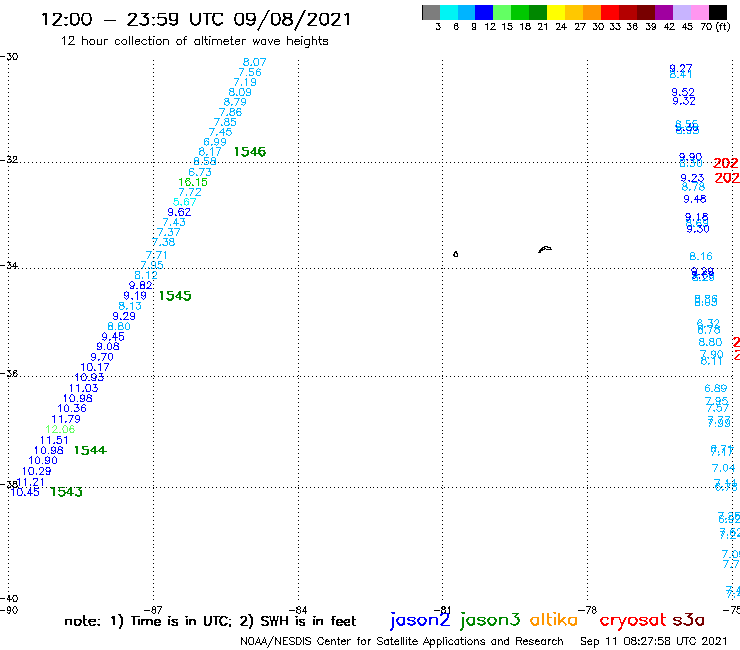
Task: Click the pink swatch in the color scale
Action: click(699, 12)
